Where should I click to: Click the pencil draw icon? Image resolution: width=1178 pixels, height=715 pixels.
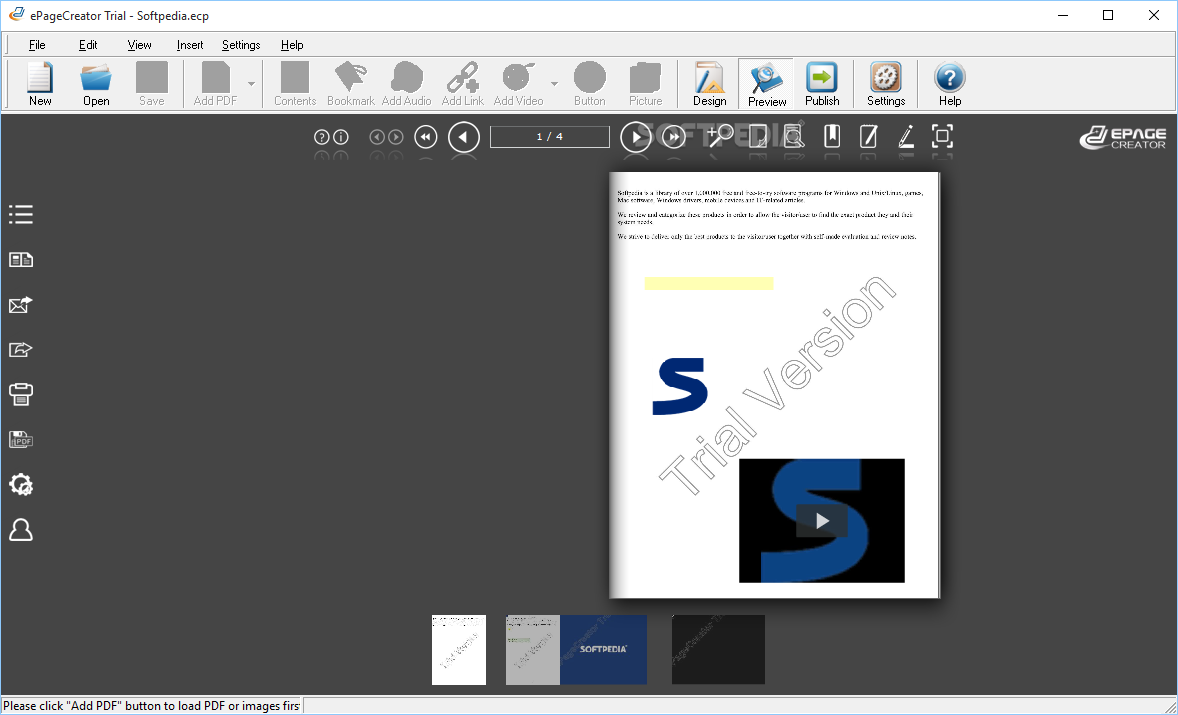[x=906, y=136]
